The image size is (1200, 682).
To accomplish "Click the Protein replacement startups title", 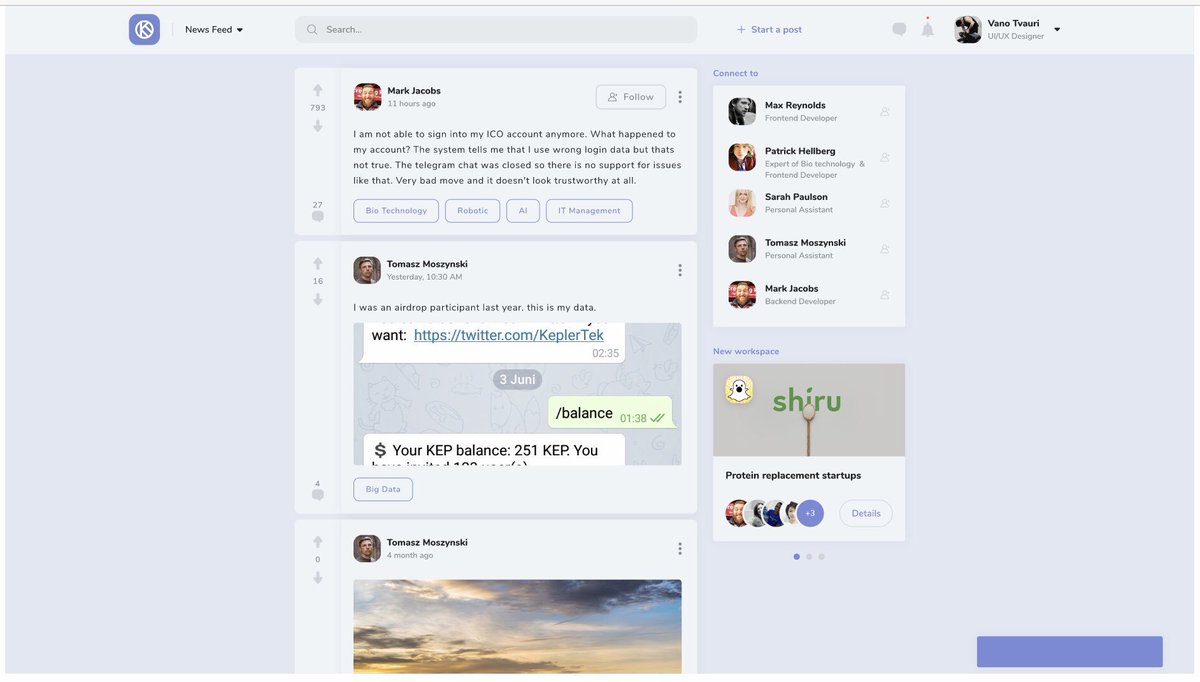I will coord(793,476).
